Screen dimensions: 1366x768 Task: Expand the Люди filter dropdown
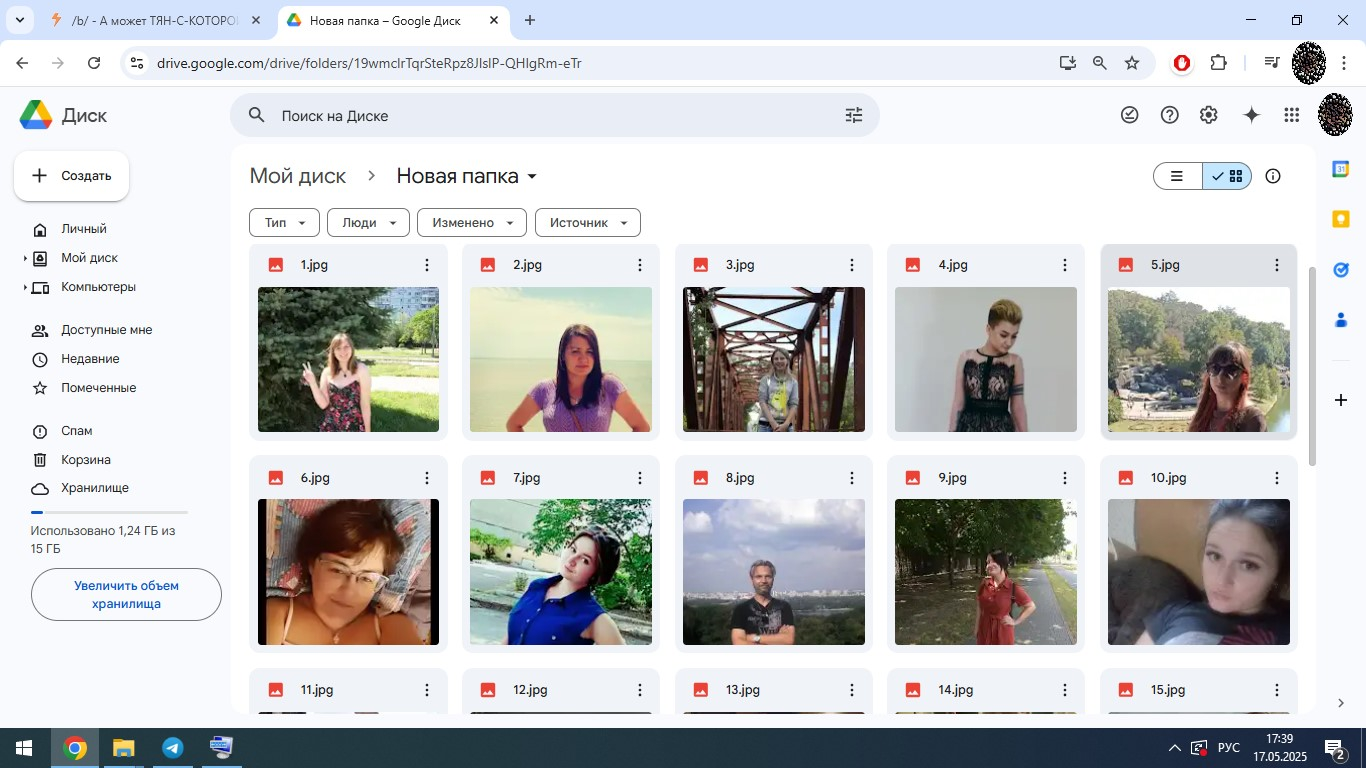[368, 222]
